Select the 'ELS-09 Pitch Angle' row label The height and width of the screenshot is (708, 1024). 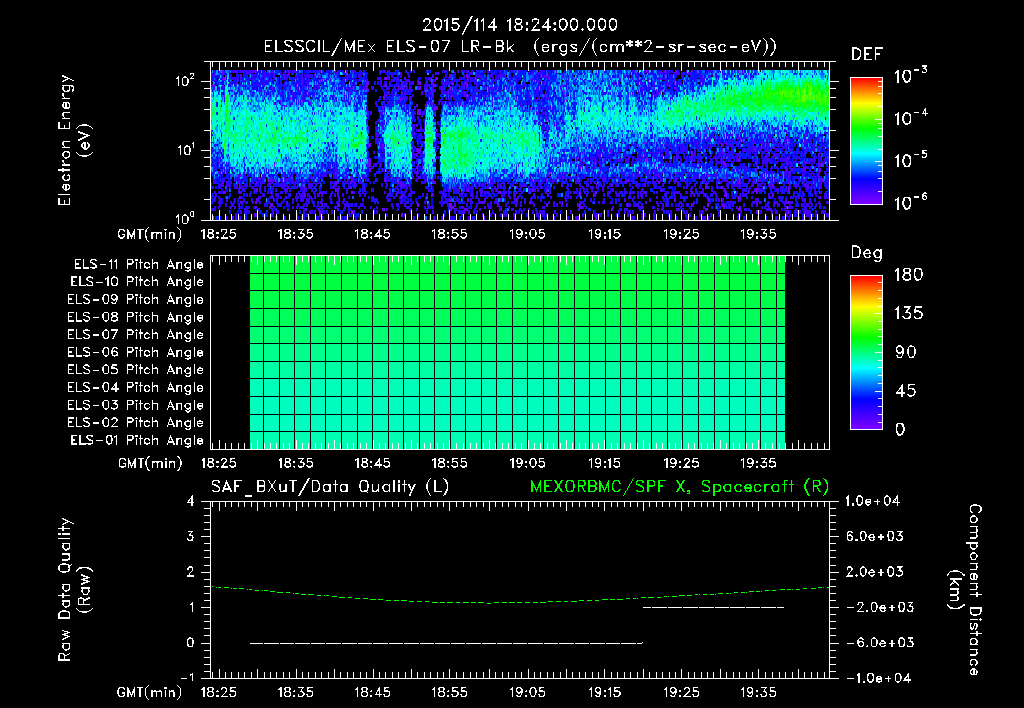click(x=136, y=300)
